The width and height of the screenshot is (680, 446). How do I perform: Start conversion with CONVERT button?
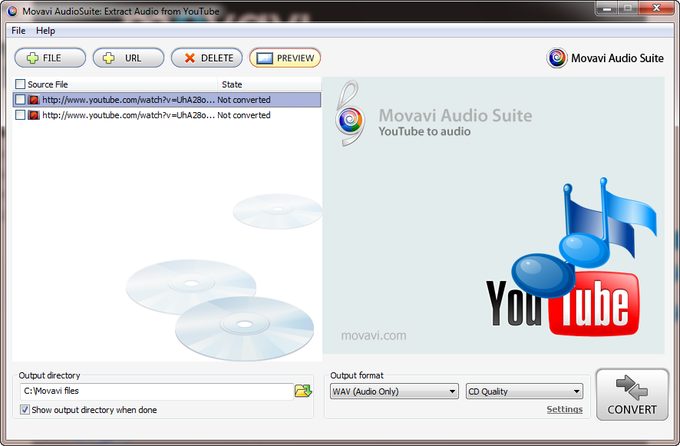coord(632,394)
